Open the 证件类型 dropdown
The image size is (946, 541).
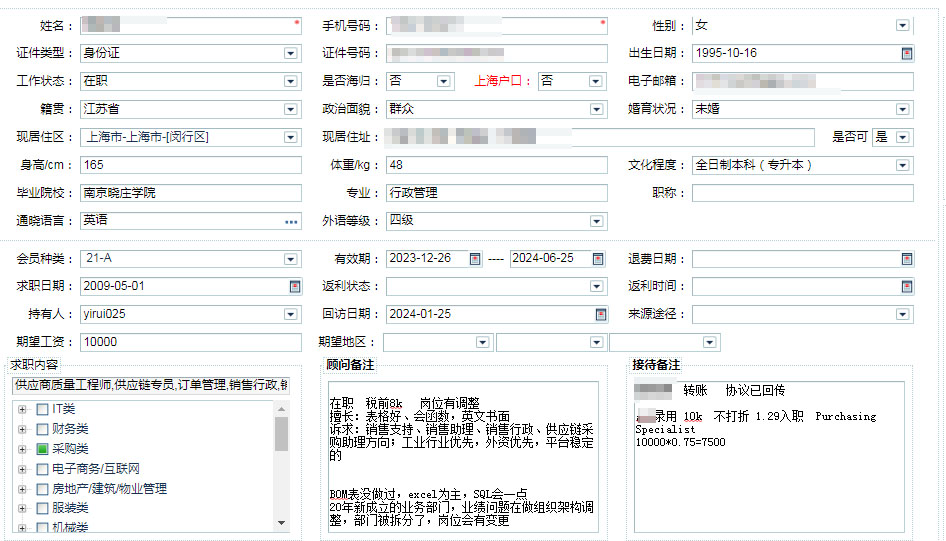[x=290, y=54]
